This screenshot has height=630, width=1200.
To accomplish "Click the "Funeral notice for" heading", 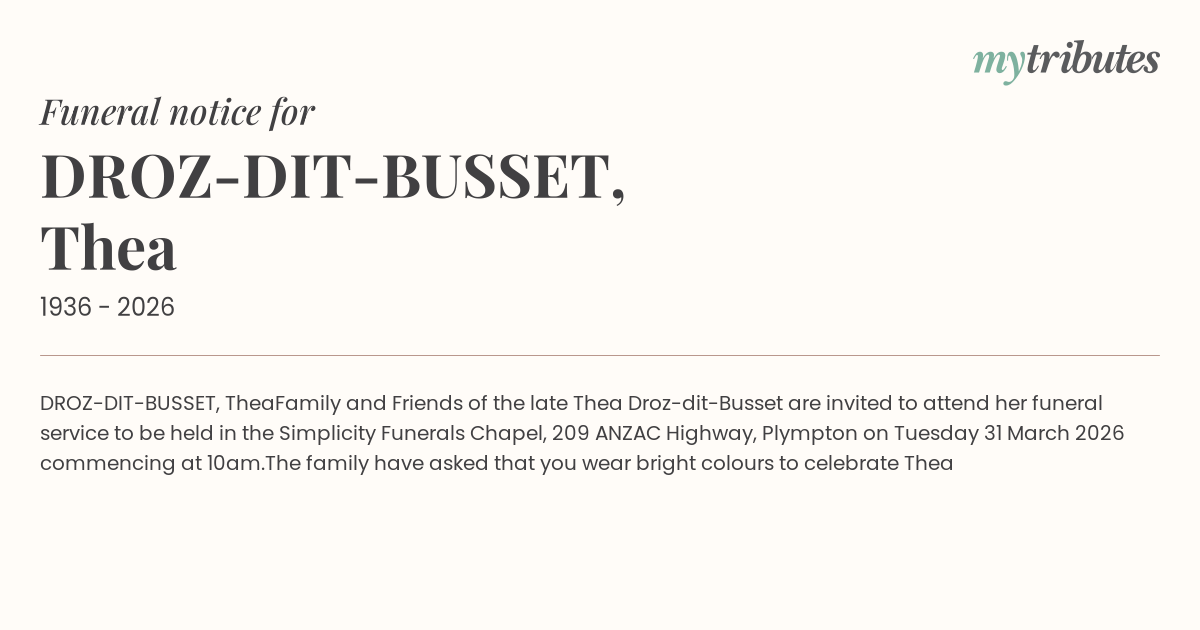I will click(x=177, y=112).
